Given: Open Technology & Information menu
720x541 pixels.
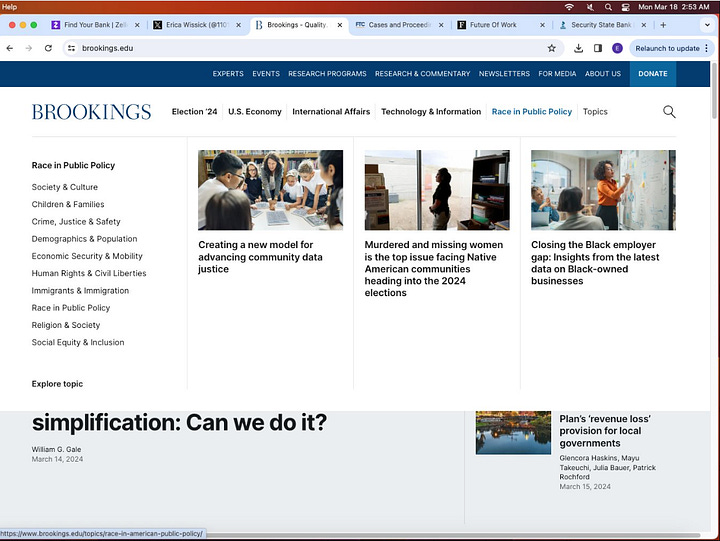Looking at the screenshot, I should point(431,112).
